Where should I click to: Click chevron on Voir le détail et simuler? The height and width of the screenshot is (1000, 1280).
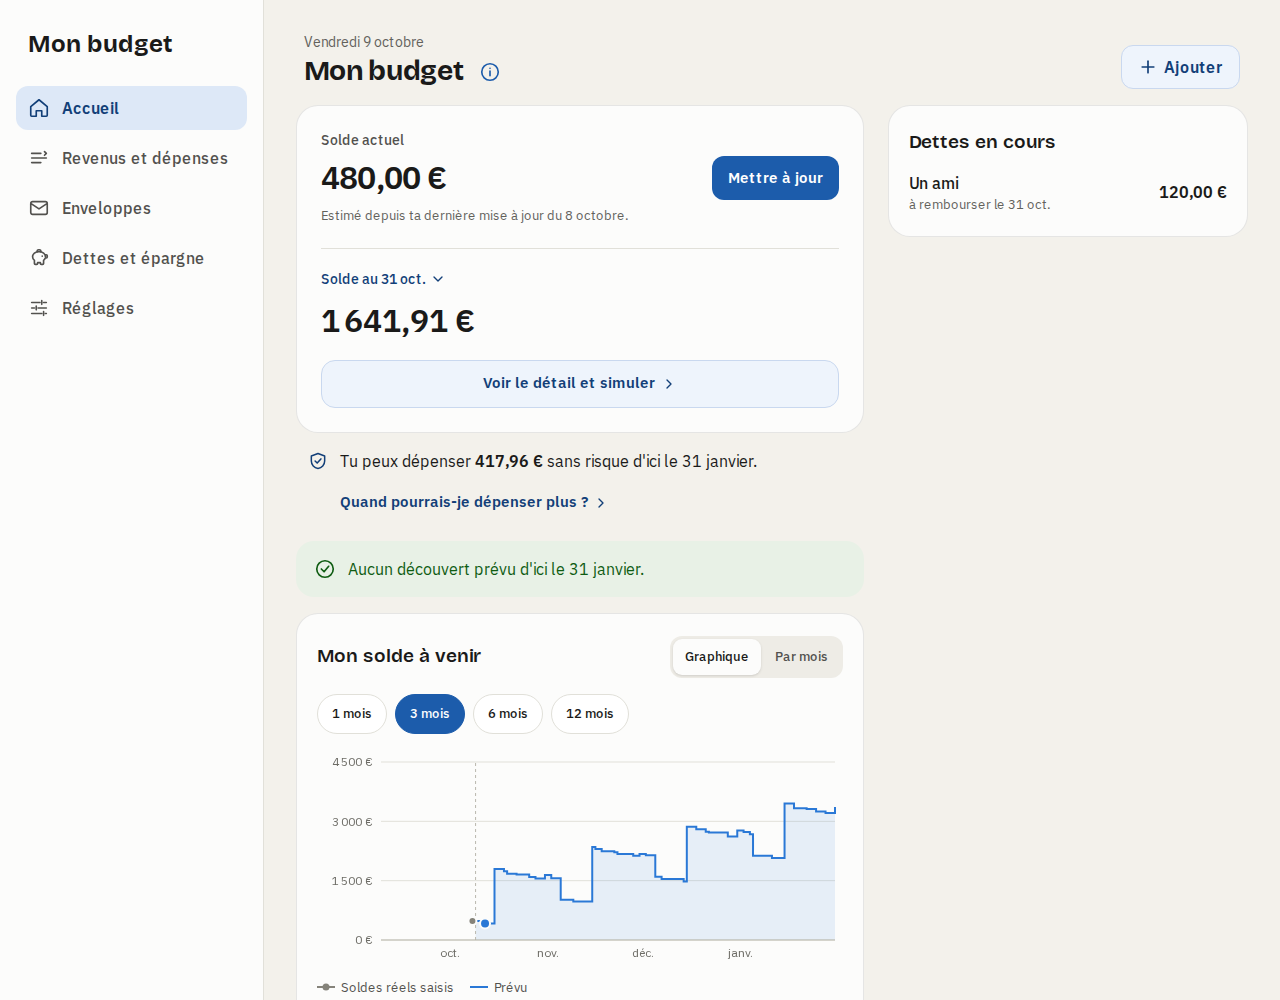point(669,384)
